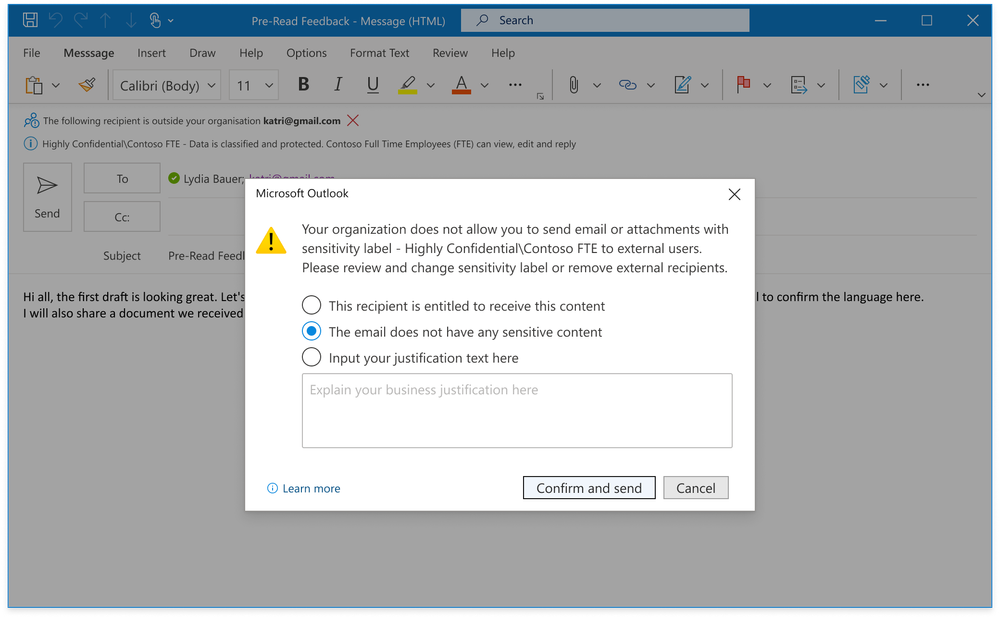Open the Learn more link
999x618 pixels.
(x=311, y=488)
